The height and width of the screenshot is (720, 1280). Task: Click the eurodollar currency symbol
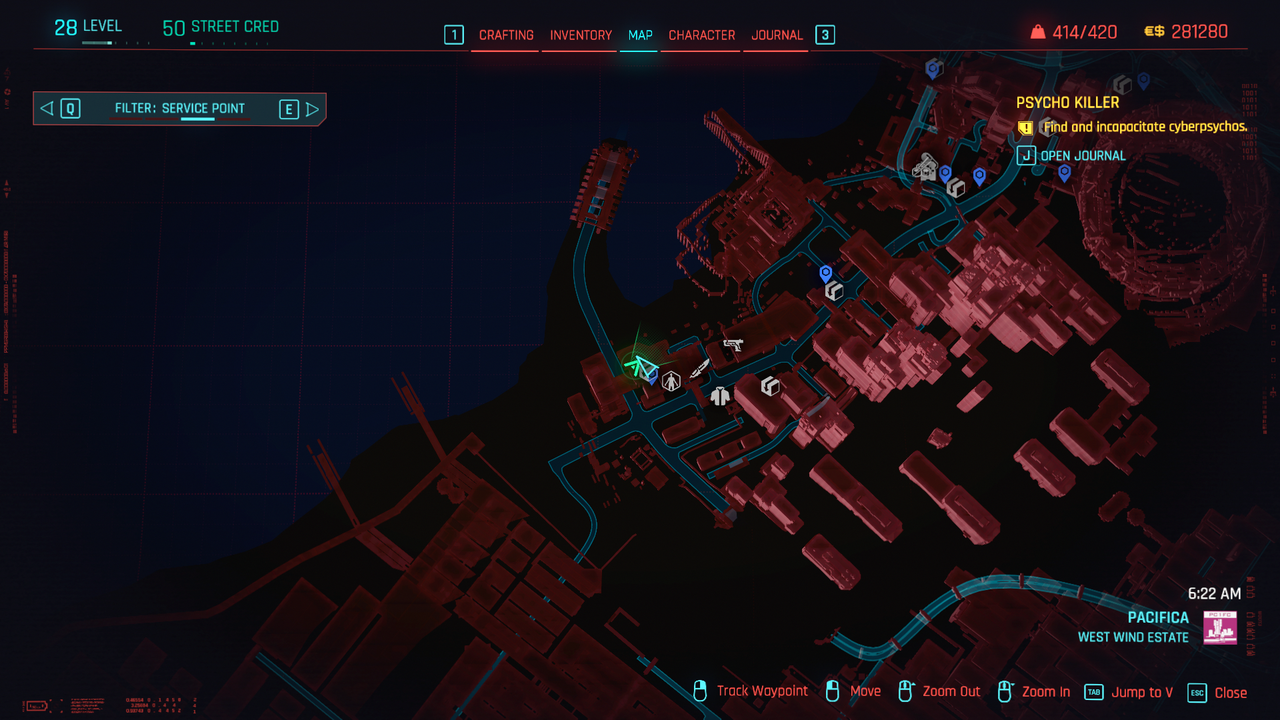(1154, 32)
